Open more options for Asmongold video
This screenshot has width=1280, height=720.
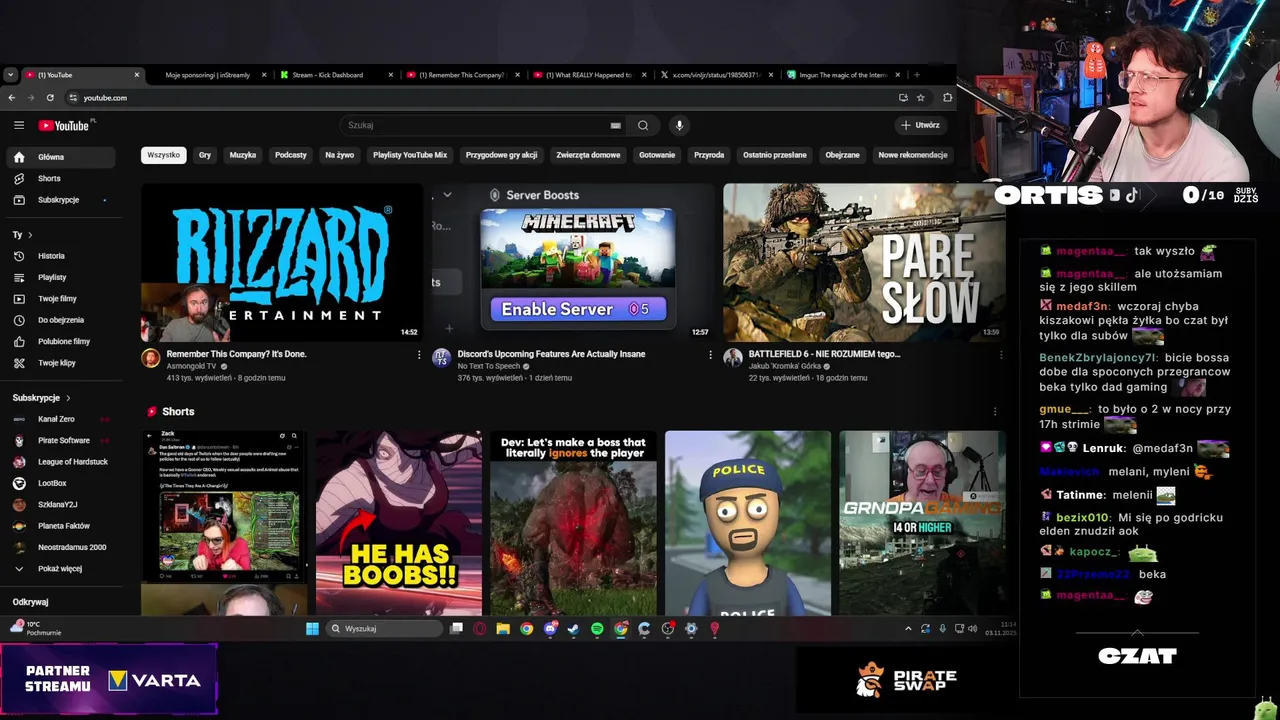[419, 355]
